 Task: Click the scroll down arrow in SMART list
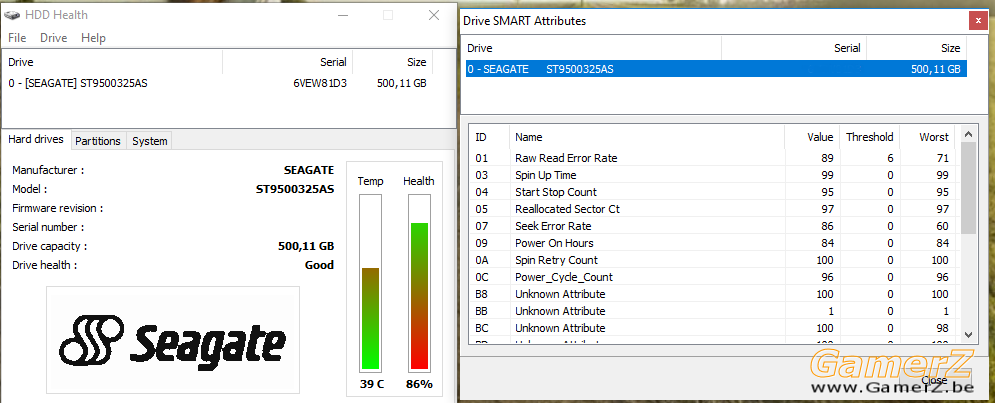968,334
